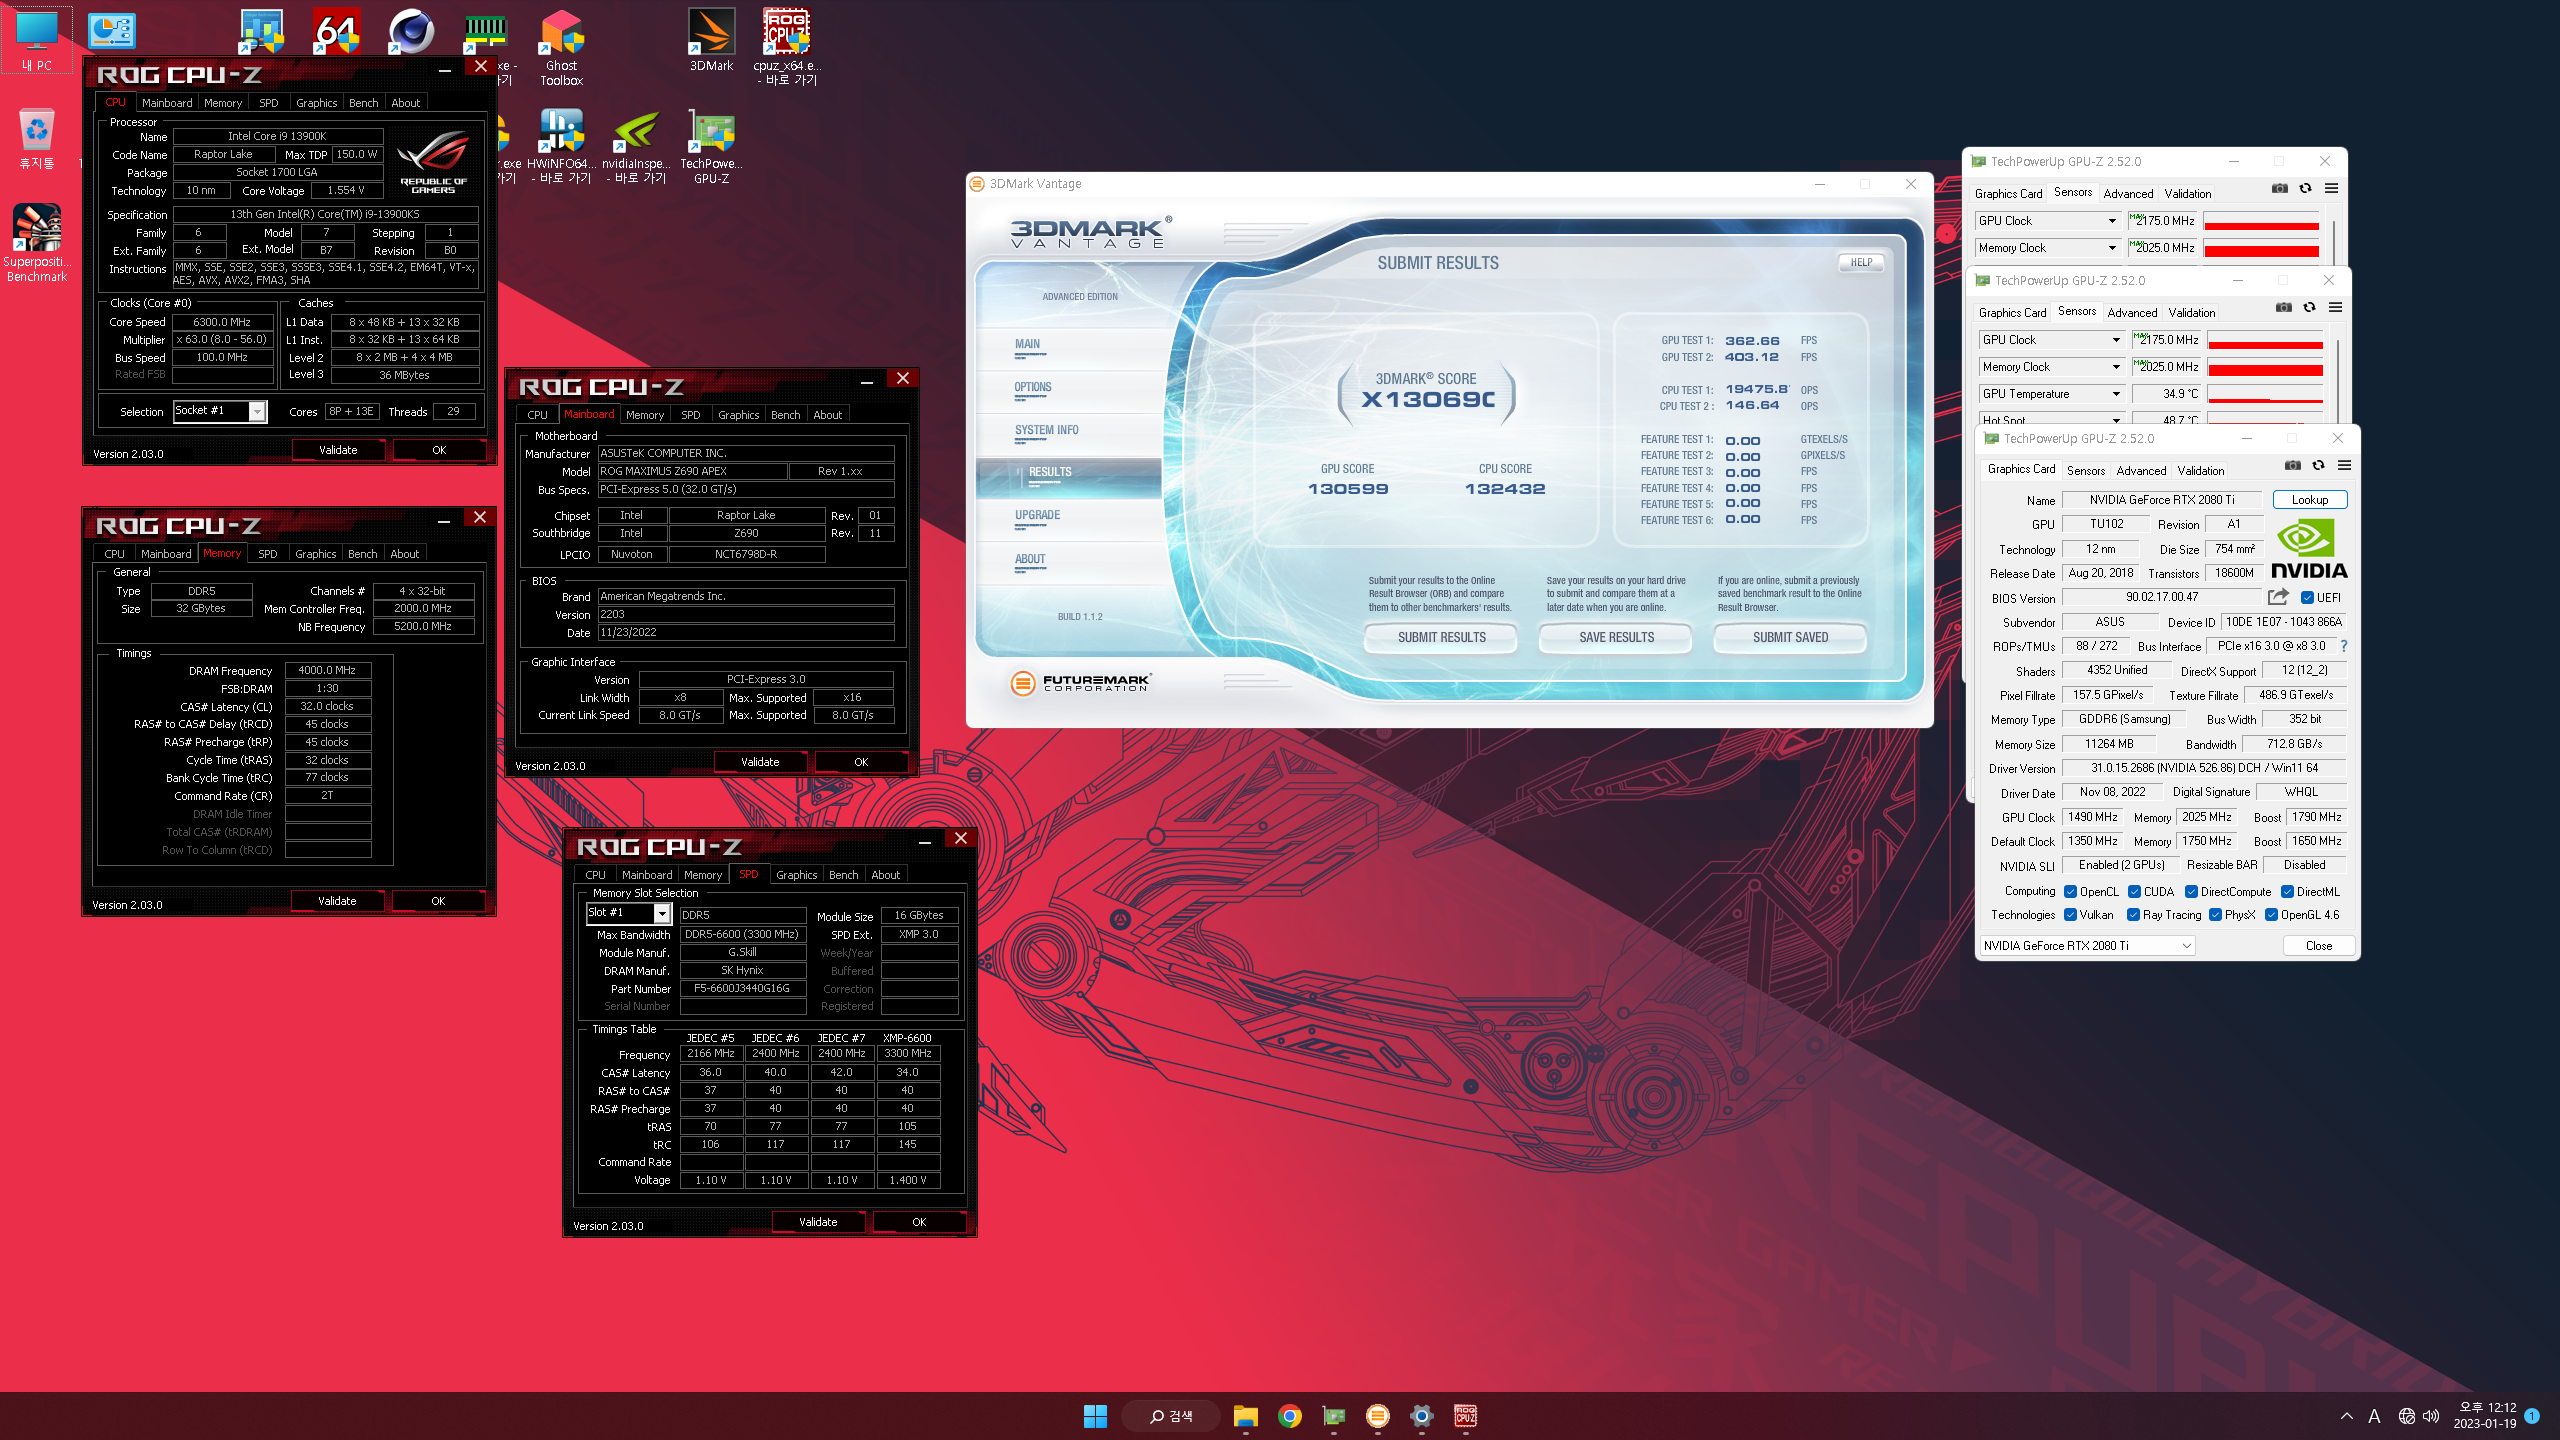Click the taskbar search box
The height and width of the screenshot is (1440, 2560).
[x=1170, y=1416]
